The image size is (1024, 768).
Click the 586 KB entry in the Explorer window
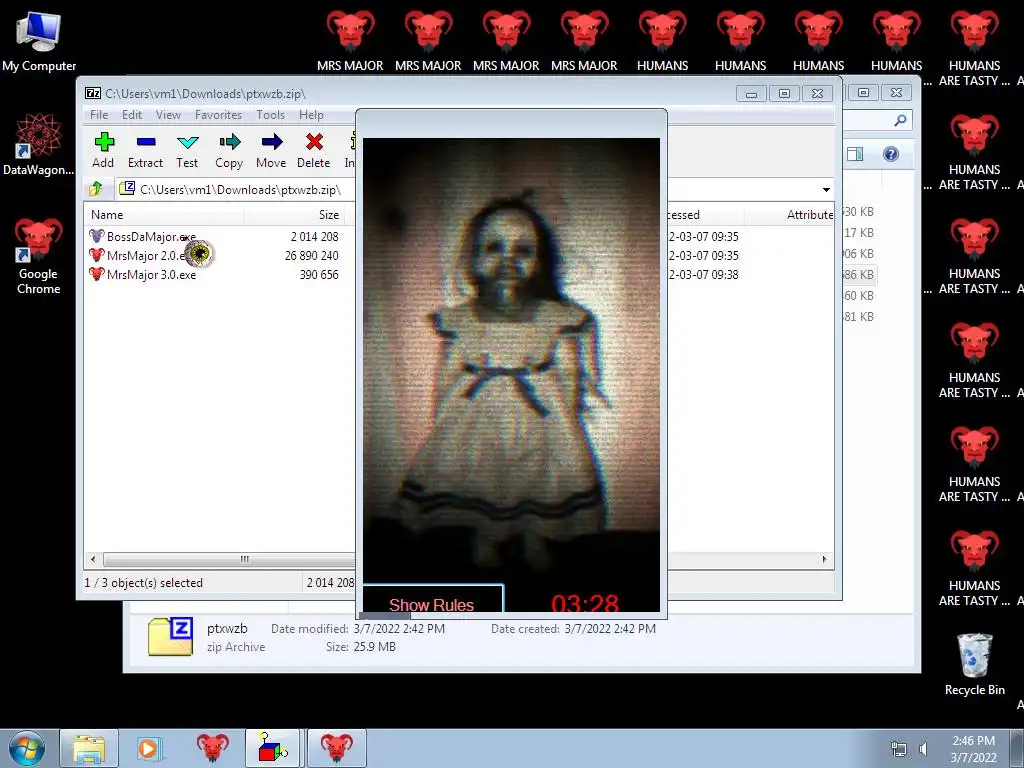point(858,275)
